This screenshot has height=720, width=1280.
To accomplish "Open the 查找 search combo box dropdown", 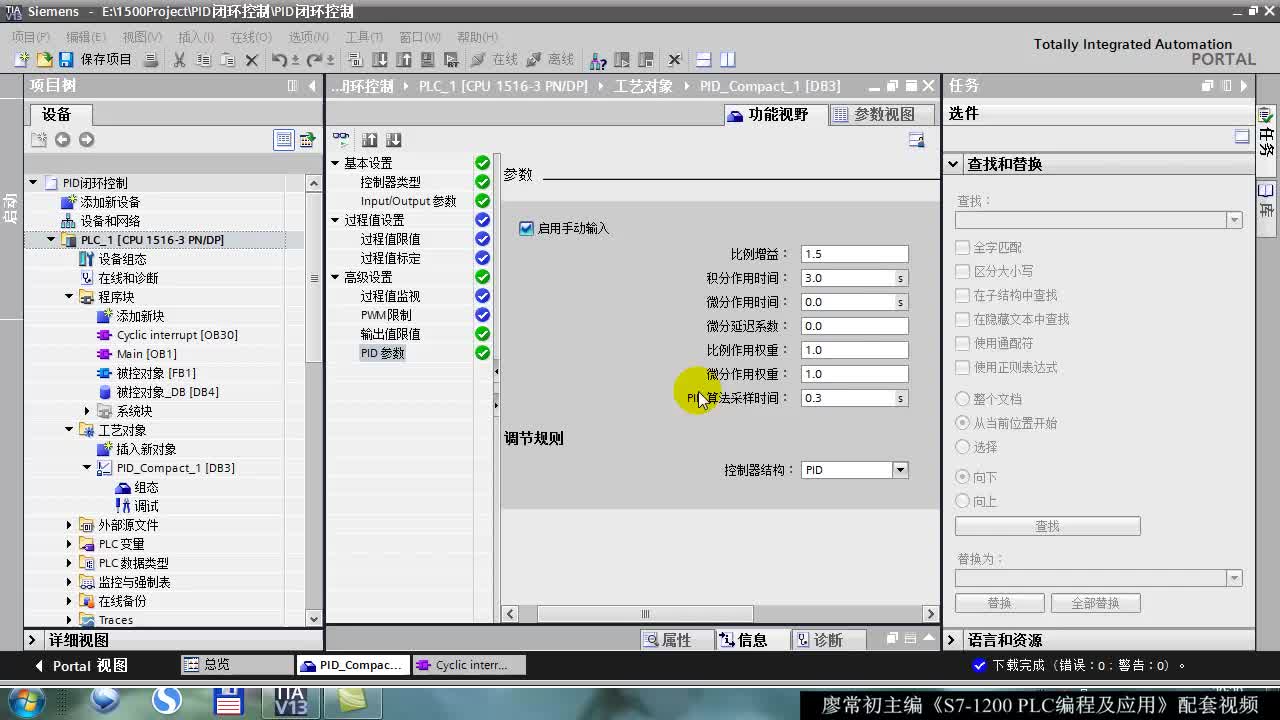I will point(1234,220).
